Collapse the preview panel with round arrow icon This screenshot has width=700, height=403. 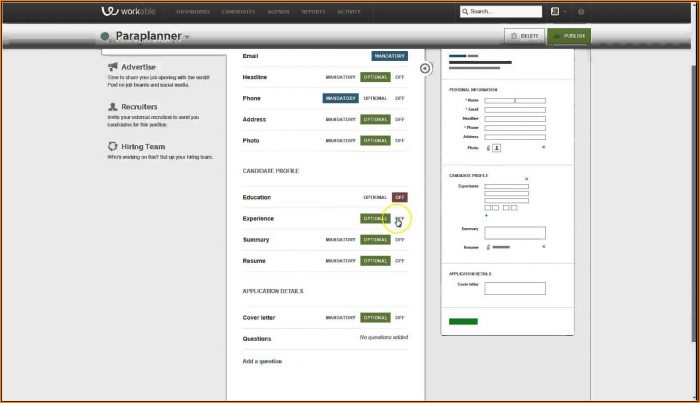coord(426,68)
